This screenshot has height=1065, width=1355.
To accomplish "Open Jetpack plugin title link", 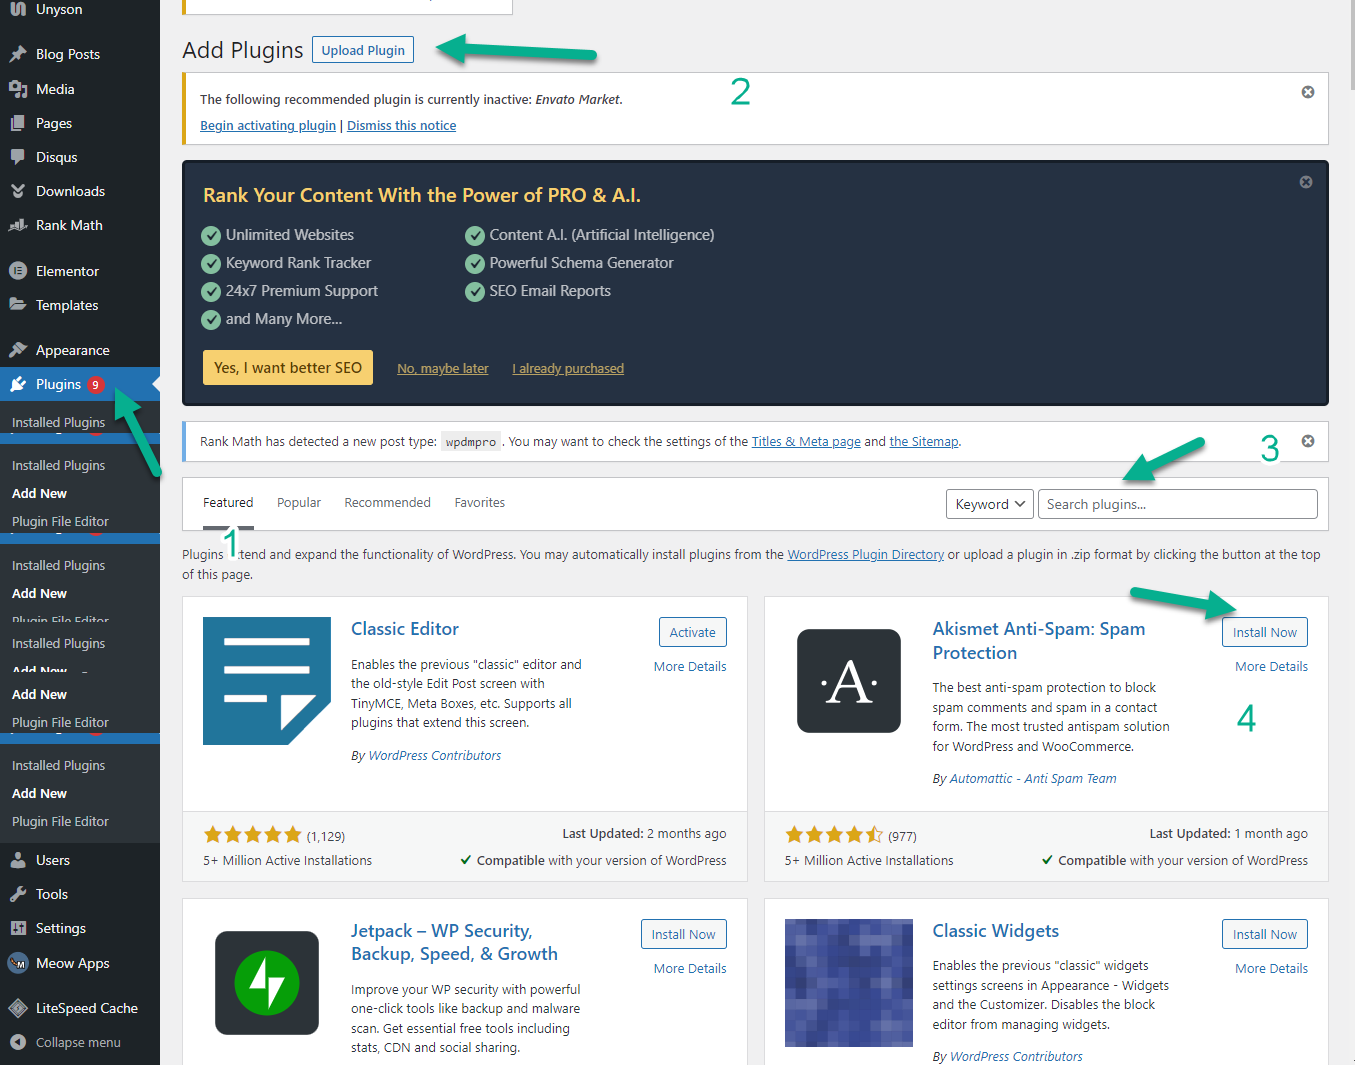I will [x=454, y=942].
